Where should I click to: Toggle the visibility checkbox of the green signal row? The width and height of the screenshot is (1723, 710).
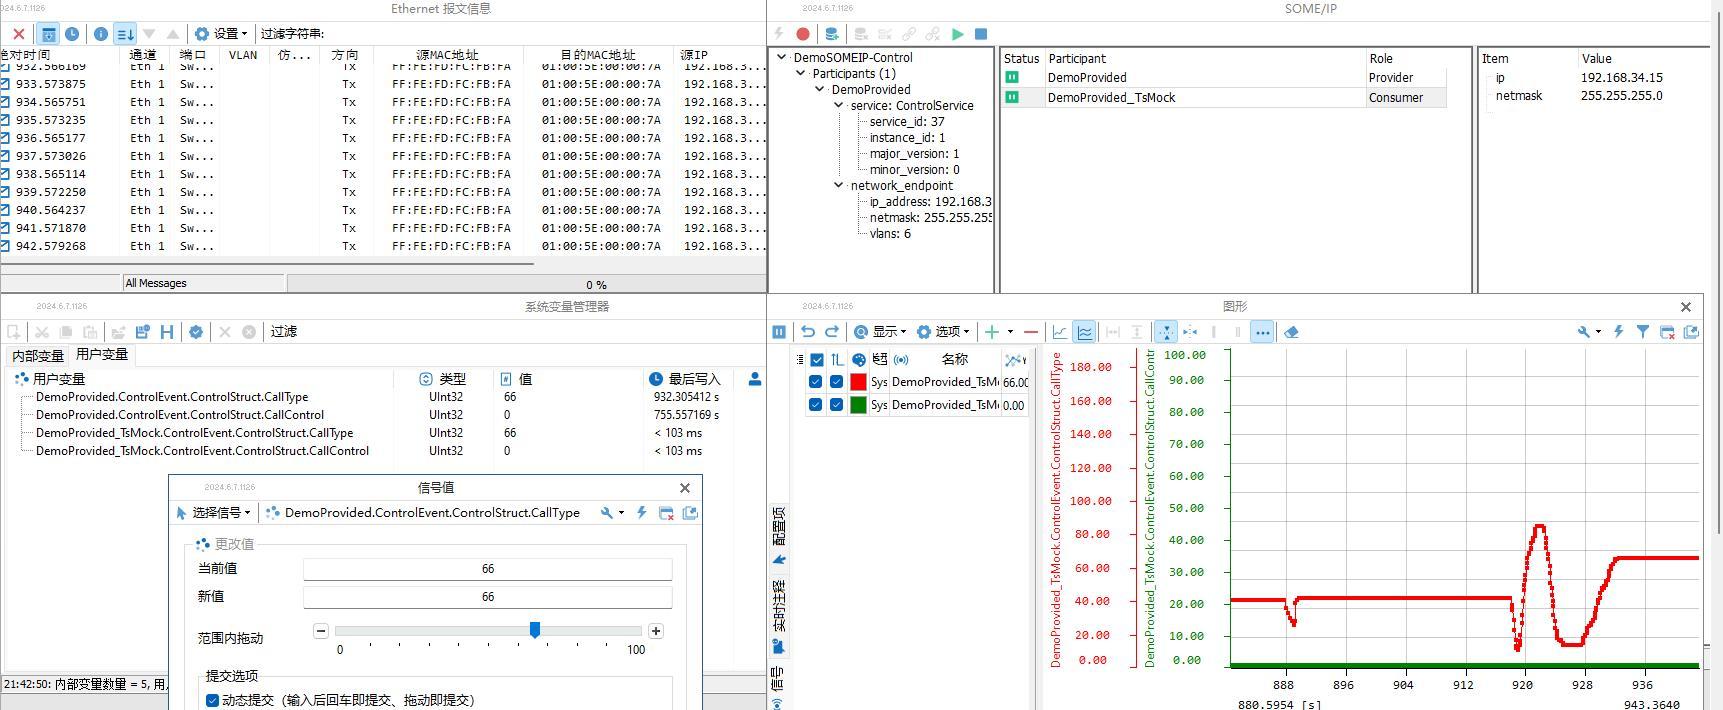(836, 405)
